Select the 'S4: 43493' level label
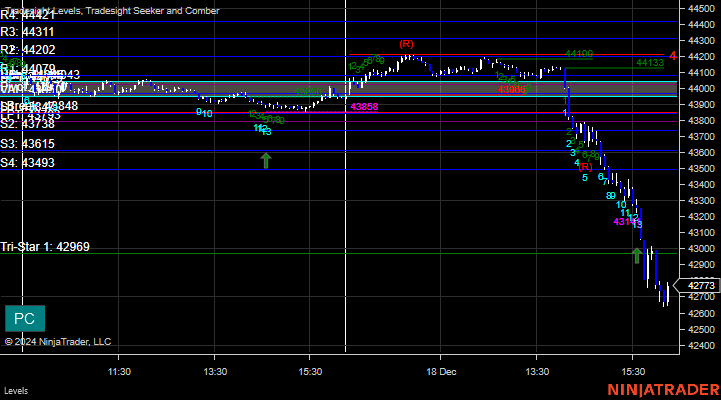This screenshot has height=400, width=721. (x=27, y=163)
